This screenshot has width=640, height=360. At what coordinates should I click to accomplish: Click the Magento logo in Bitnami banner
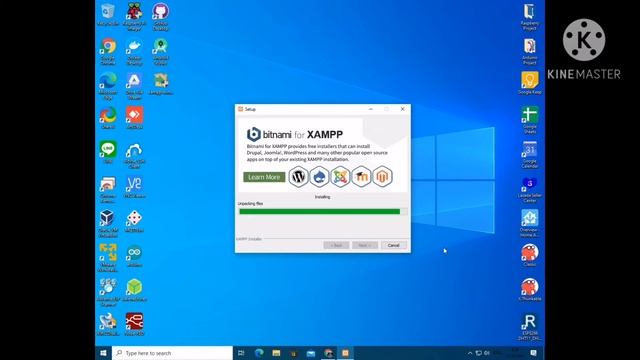coord(382,177)
